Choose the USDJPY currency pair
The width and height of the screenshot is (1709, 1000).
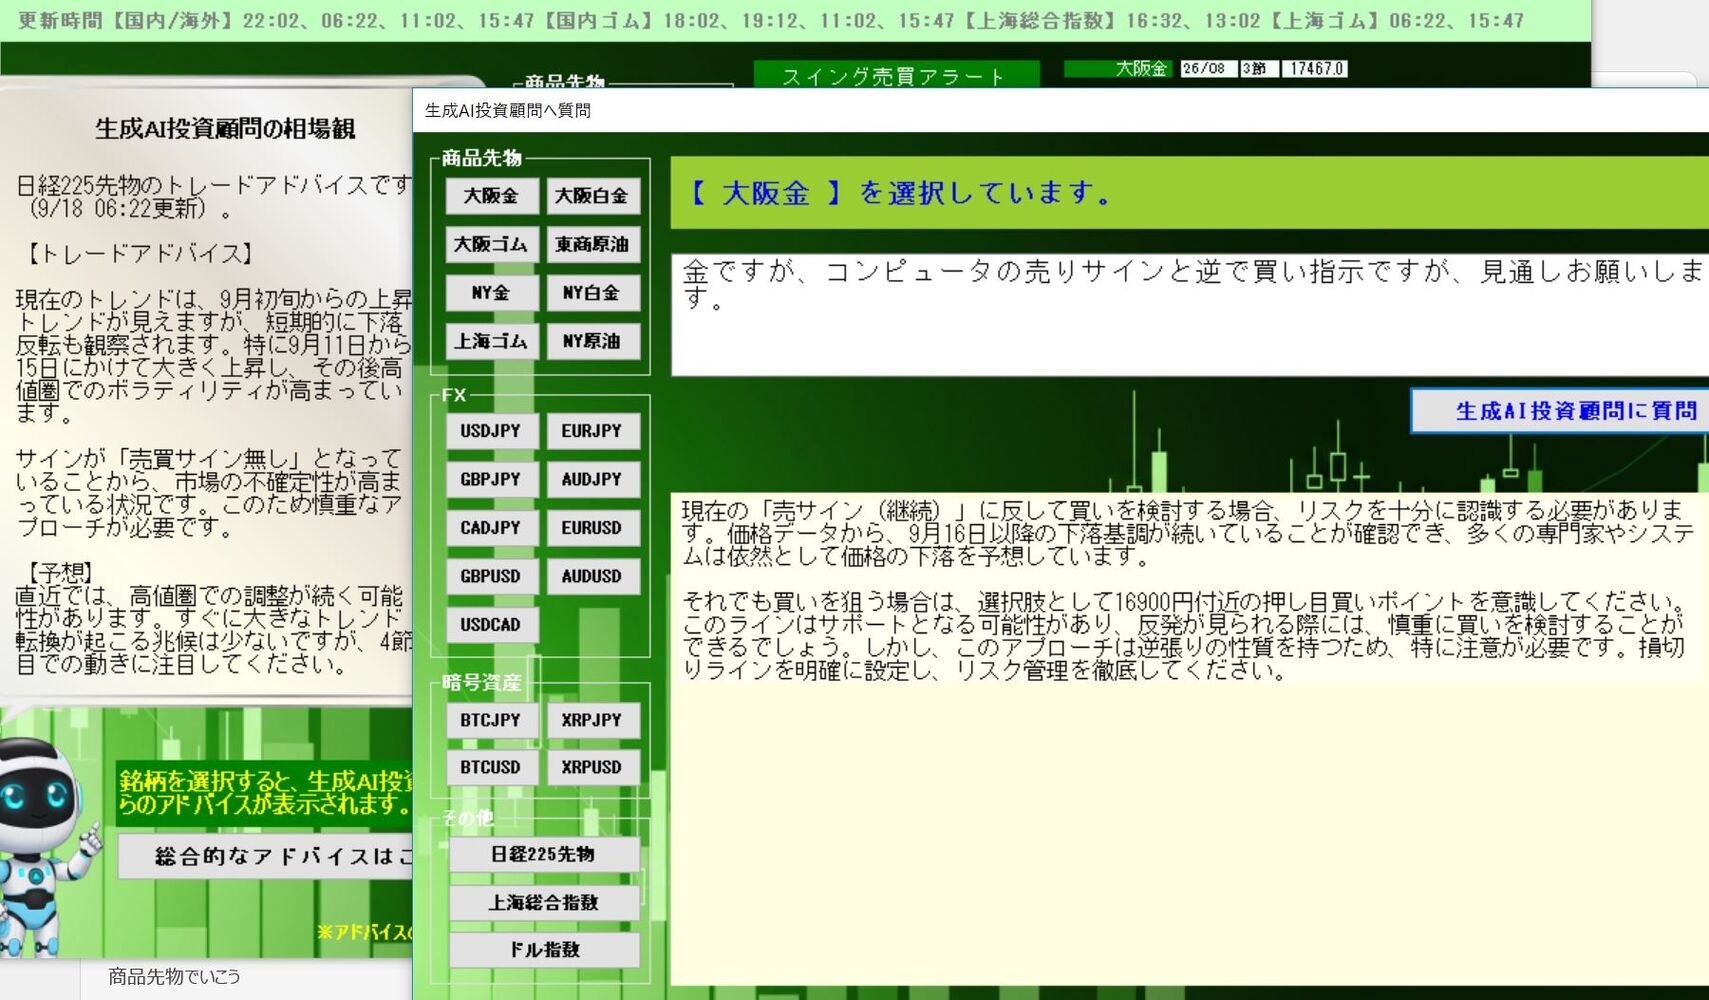491,431
